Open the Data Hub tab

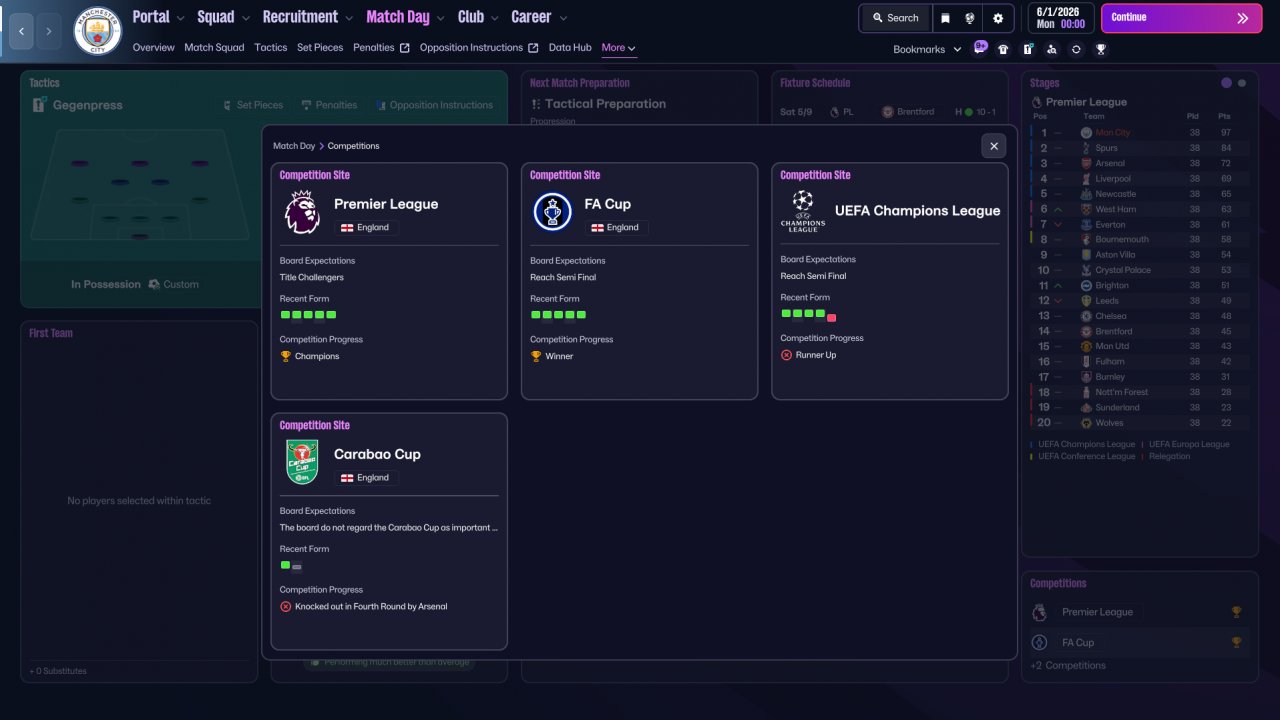click(x=570, y=48)
